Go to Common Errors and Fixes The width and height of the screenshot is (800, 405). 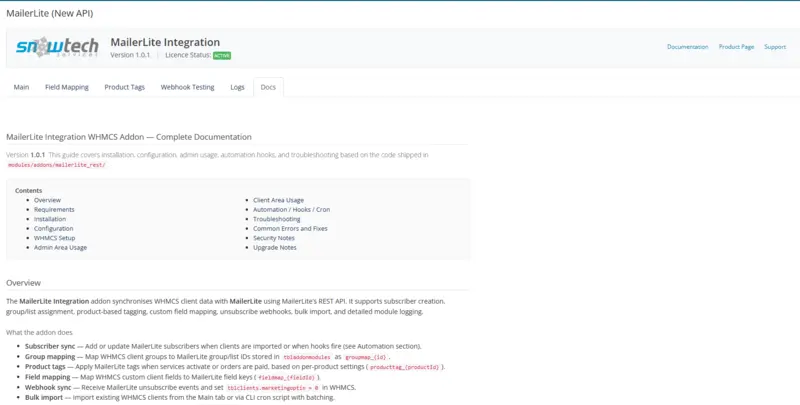290,229
